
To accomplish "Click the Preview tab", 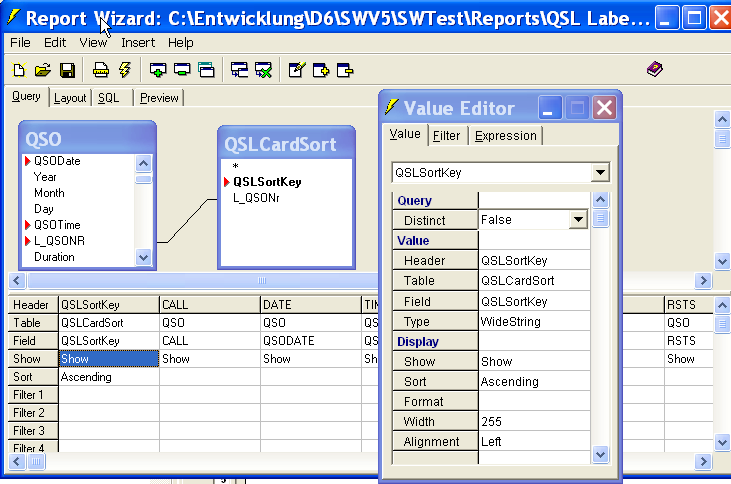I will pyautogui.click(x=159, y=98).
